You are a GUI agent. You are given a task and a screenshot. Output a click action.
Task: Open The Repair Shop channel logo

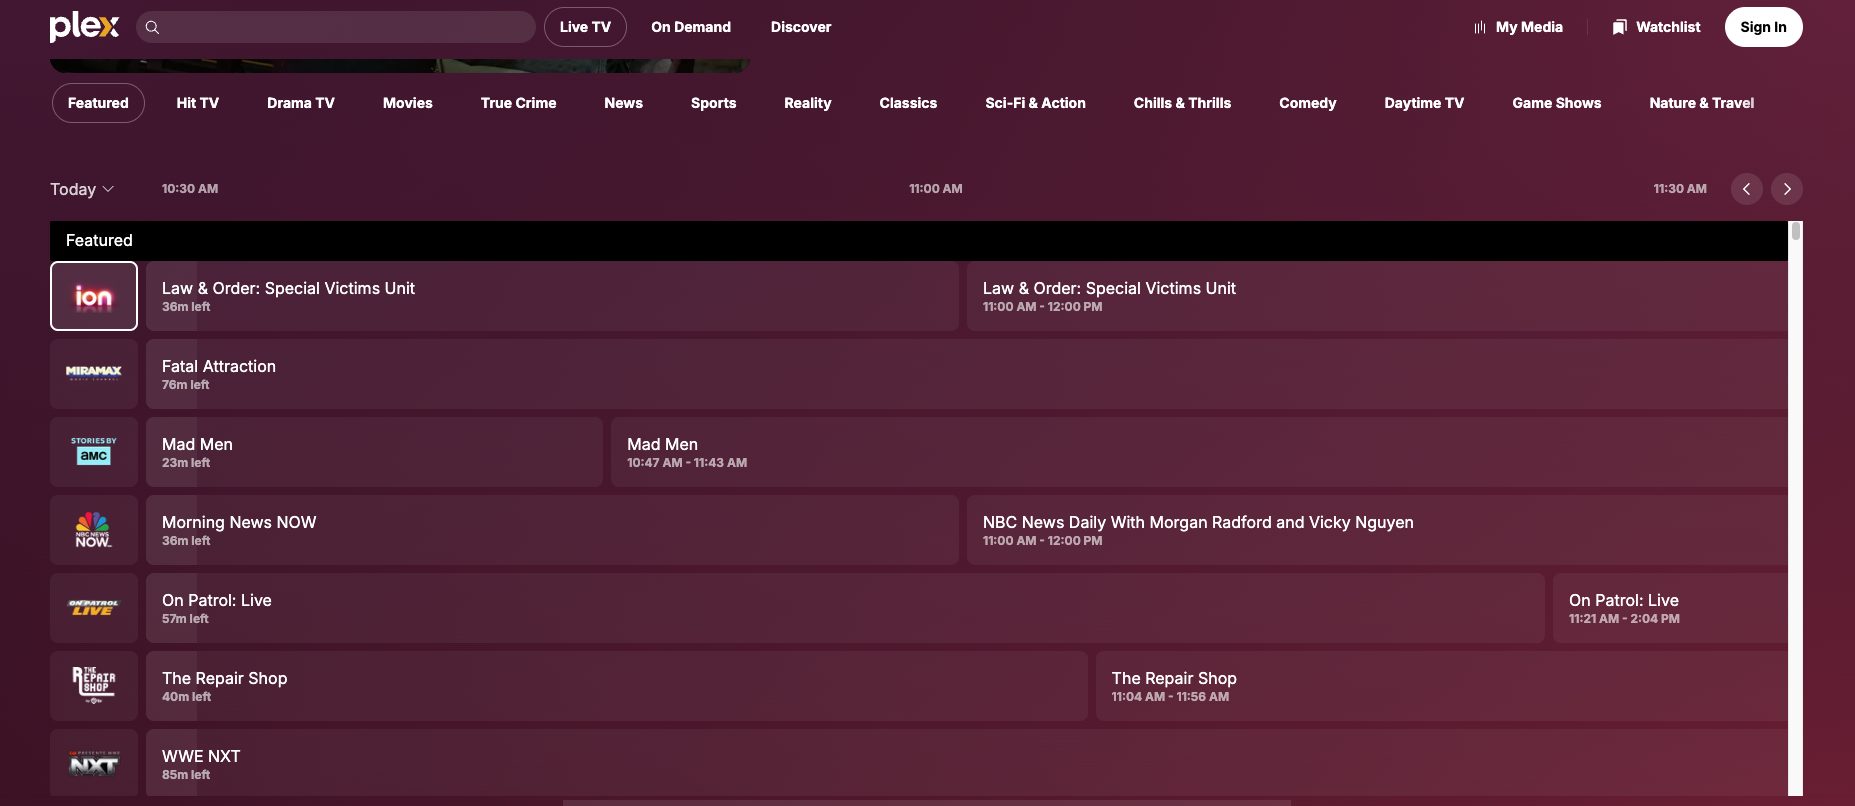[94, 686]
